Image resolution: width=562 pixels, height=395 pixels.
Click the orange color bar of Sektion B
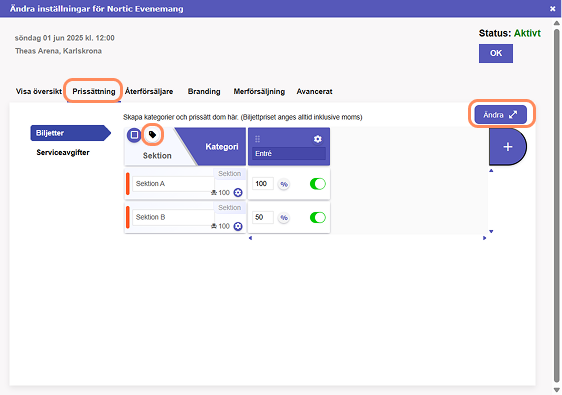pos(128,217)
